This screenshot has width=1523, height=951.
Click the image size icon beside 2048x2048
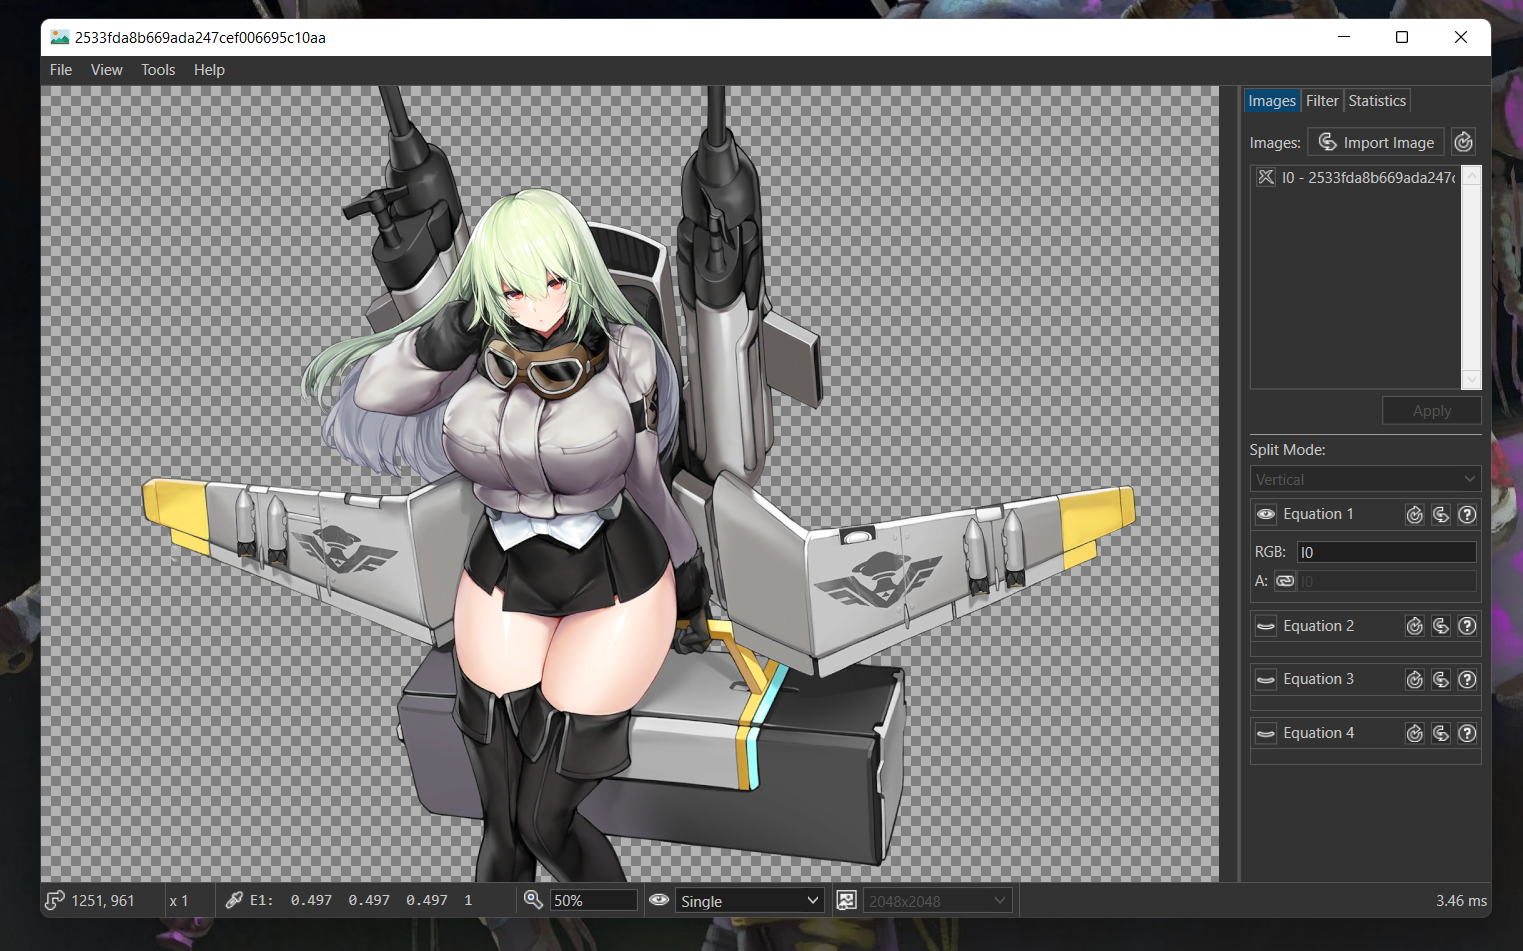(846, 900)
